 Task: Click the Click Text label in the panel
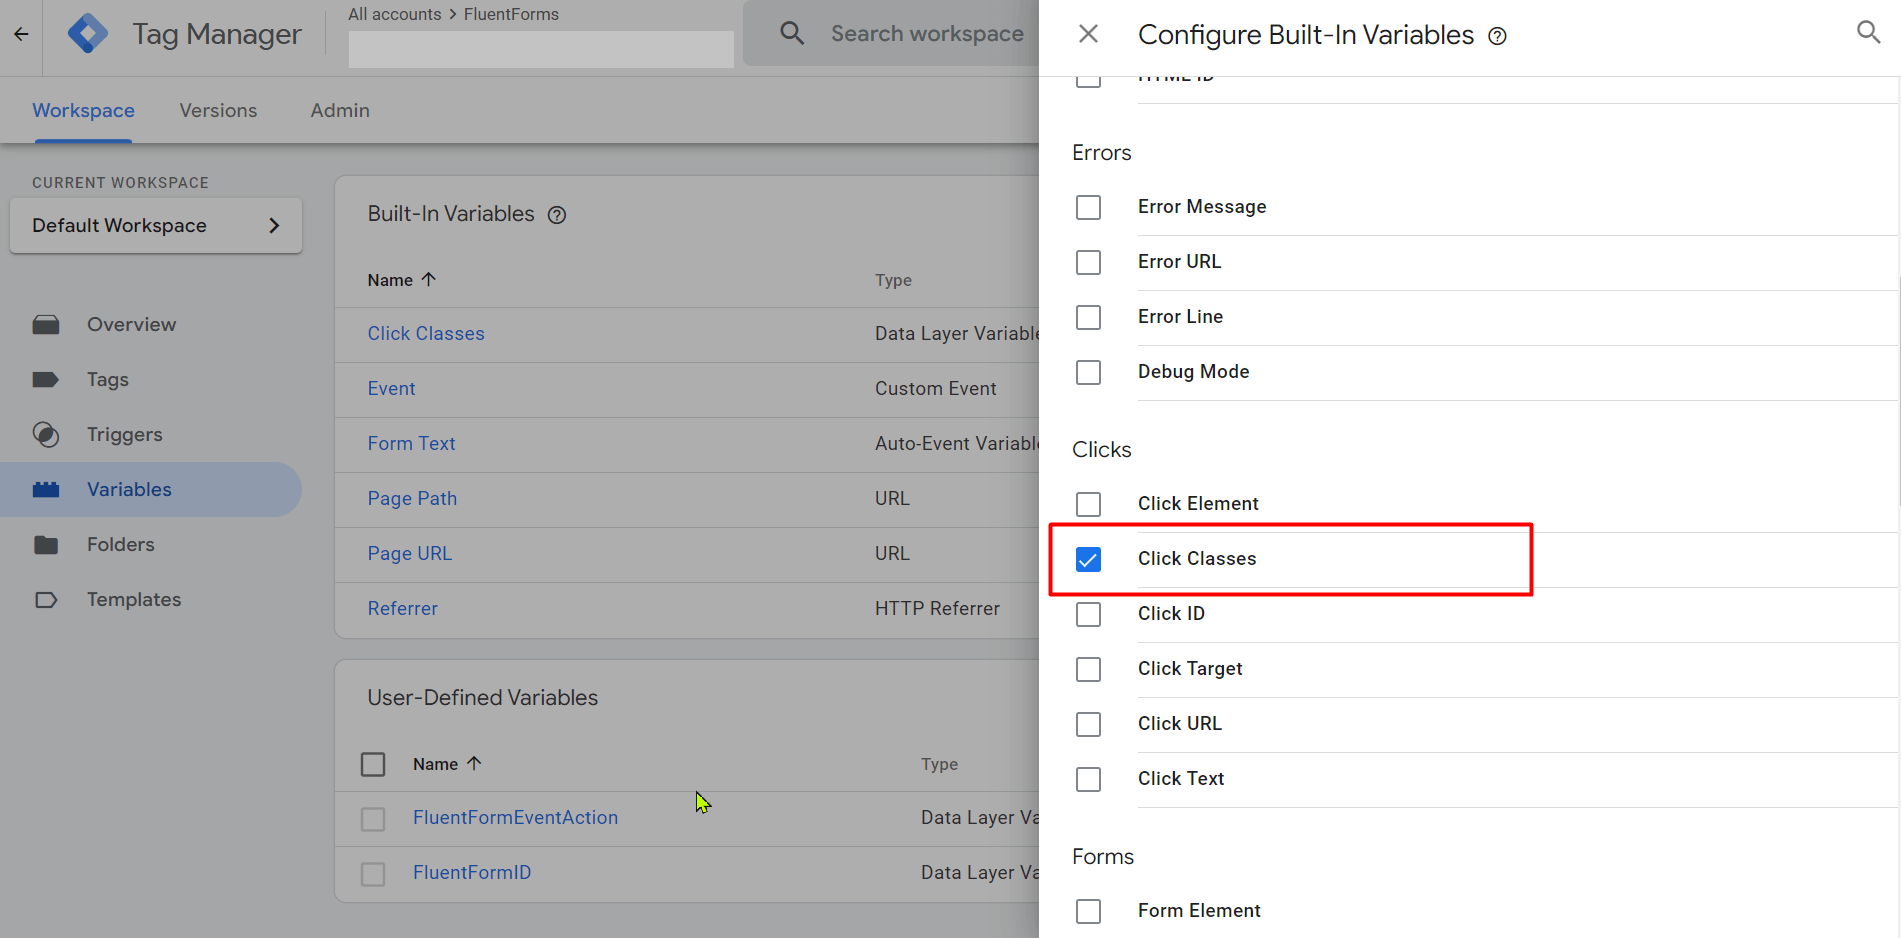tap(1181, 779)
